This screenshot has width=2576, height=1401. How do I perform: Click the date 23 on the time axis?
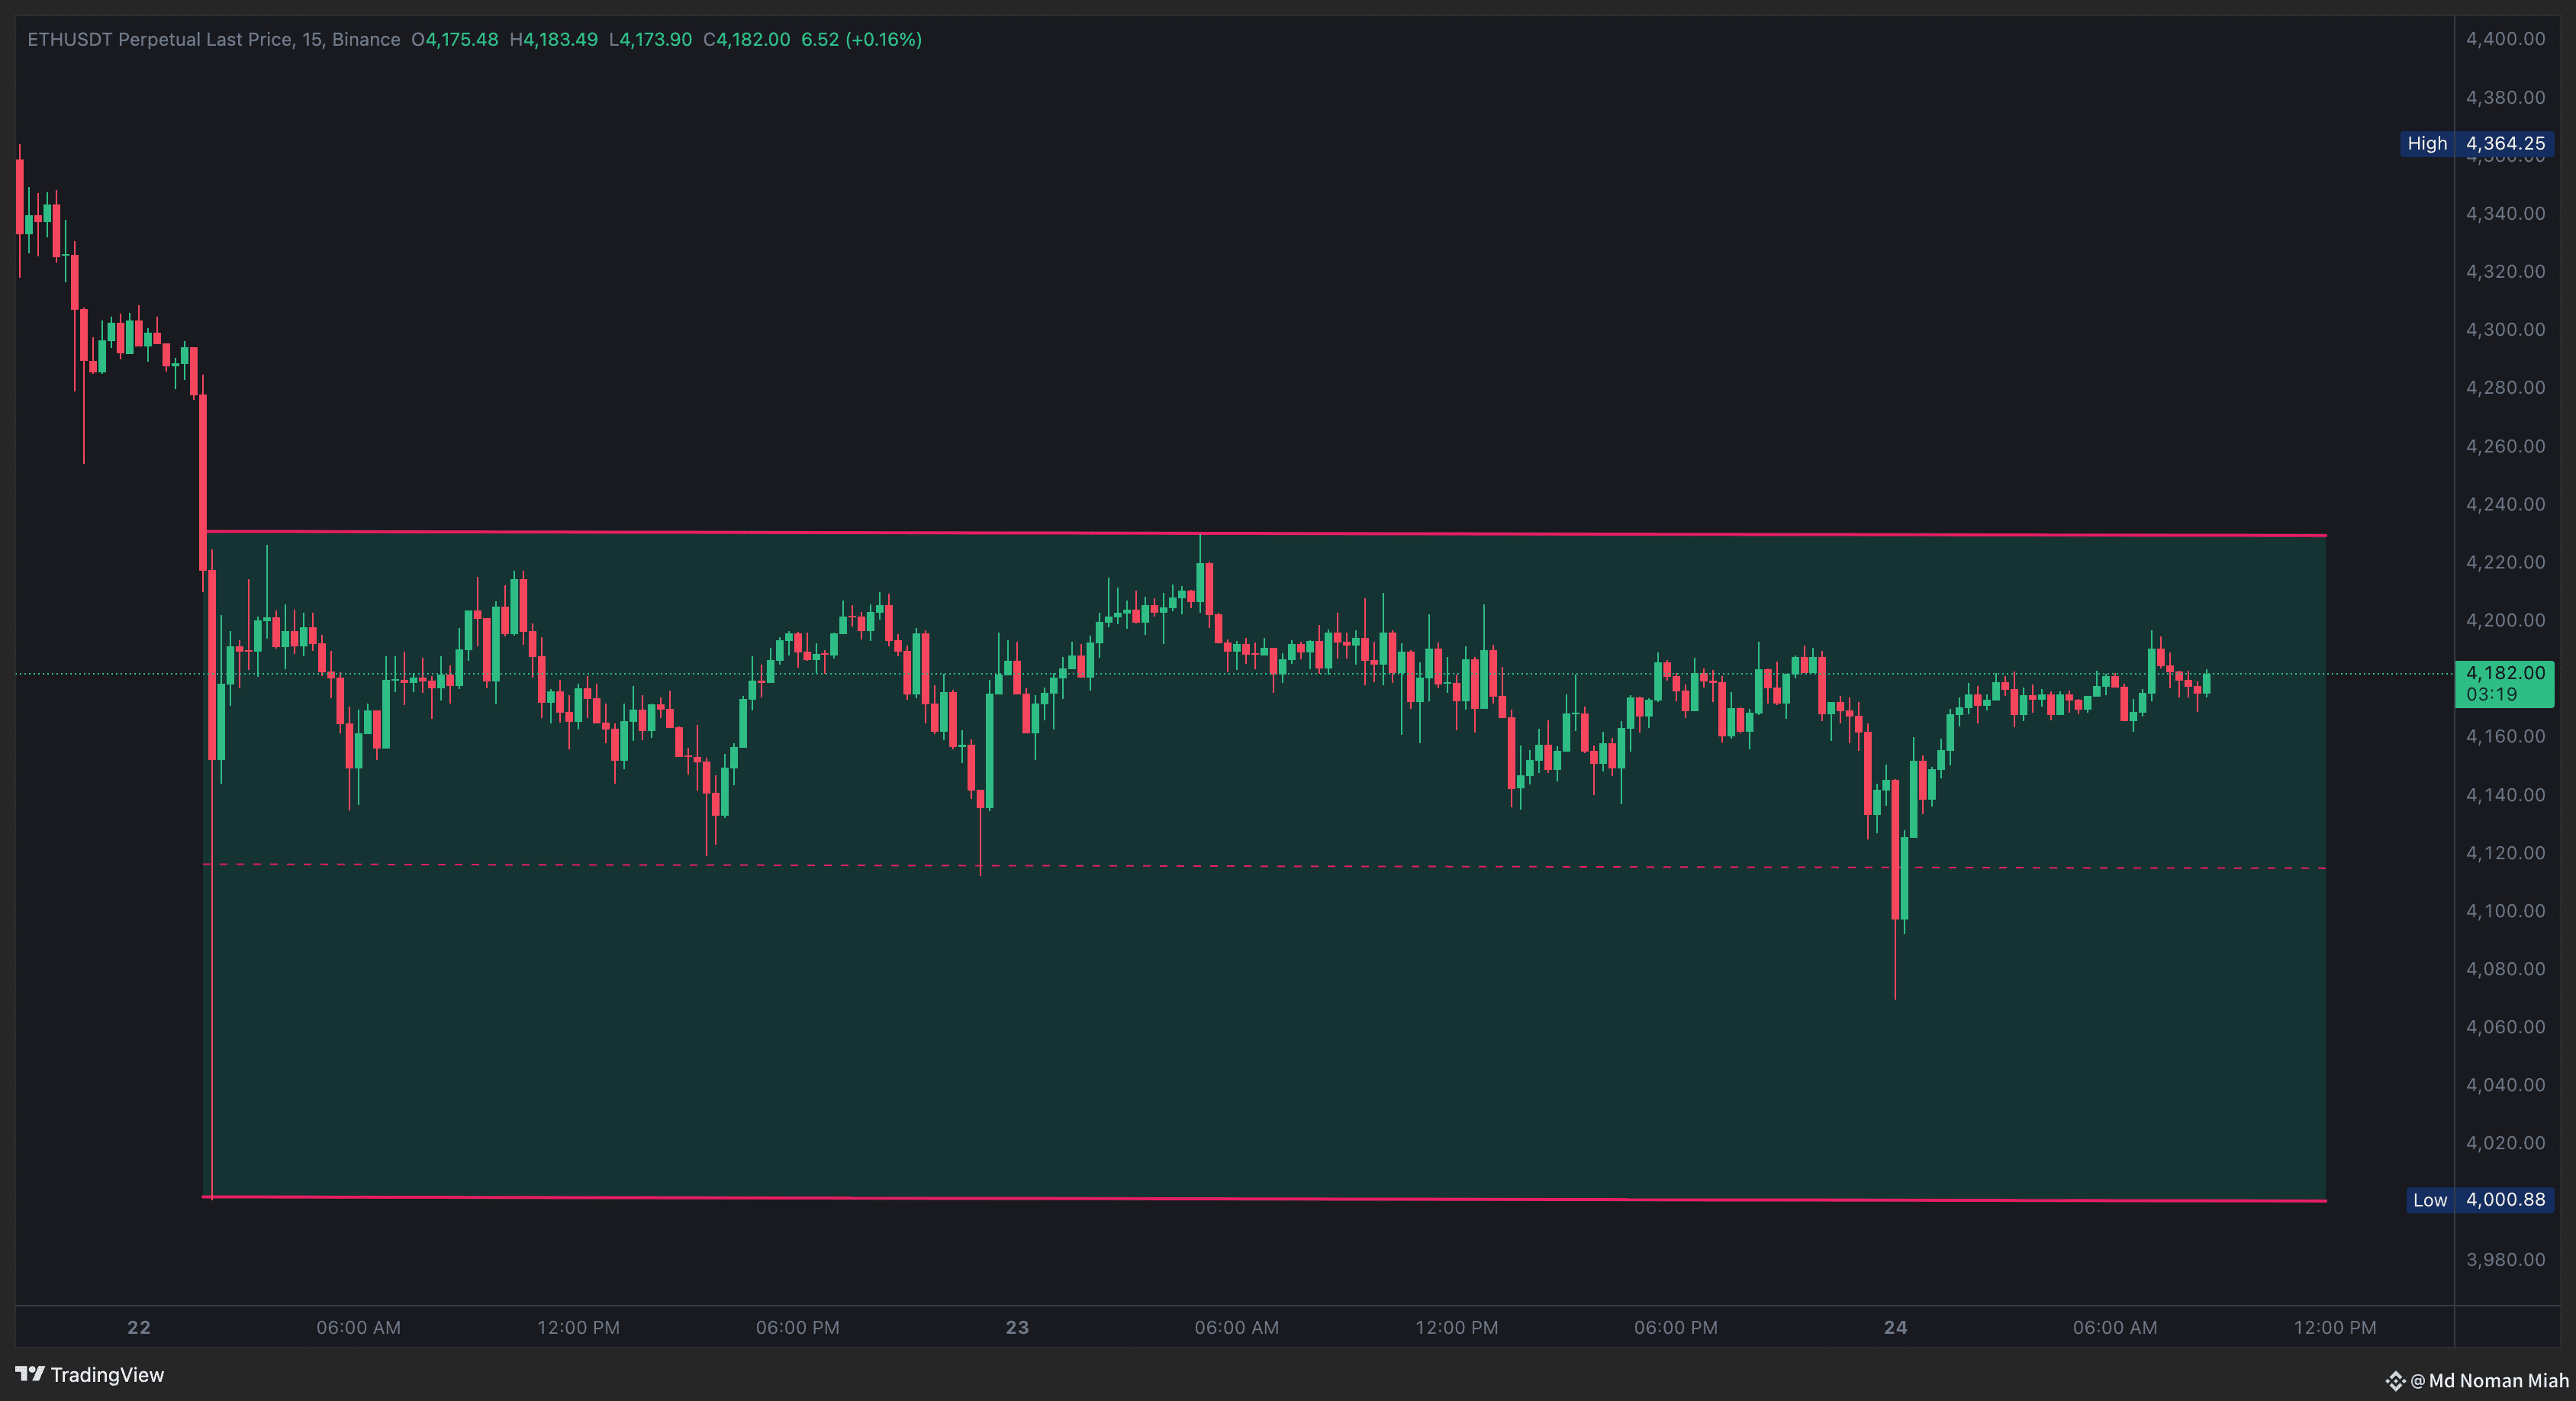[1017, 1328]
